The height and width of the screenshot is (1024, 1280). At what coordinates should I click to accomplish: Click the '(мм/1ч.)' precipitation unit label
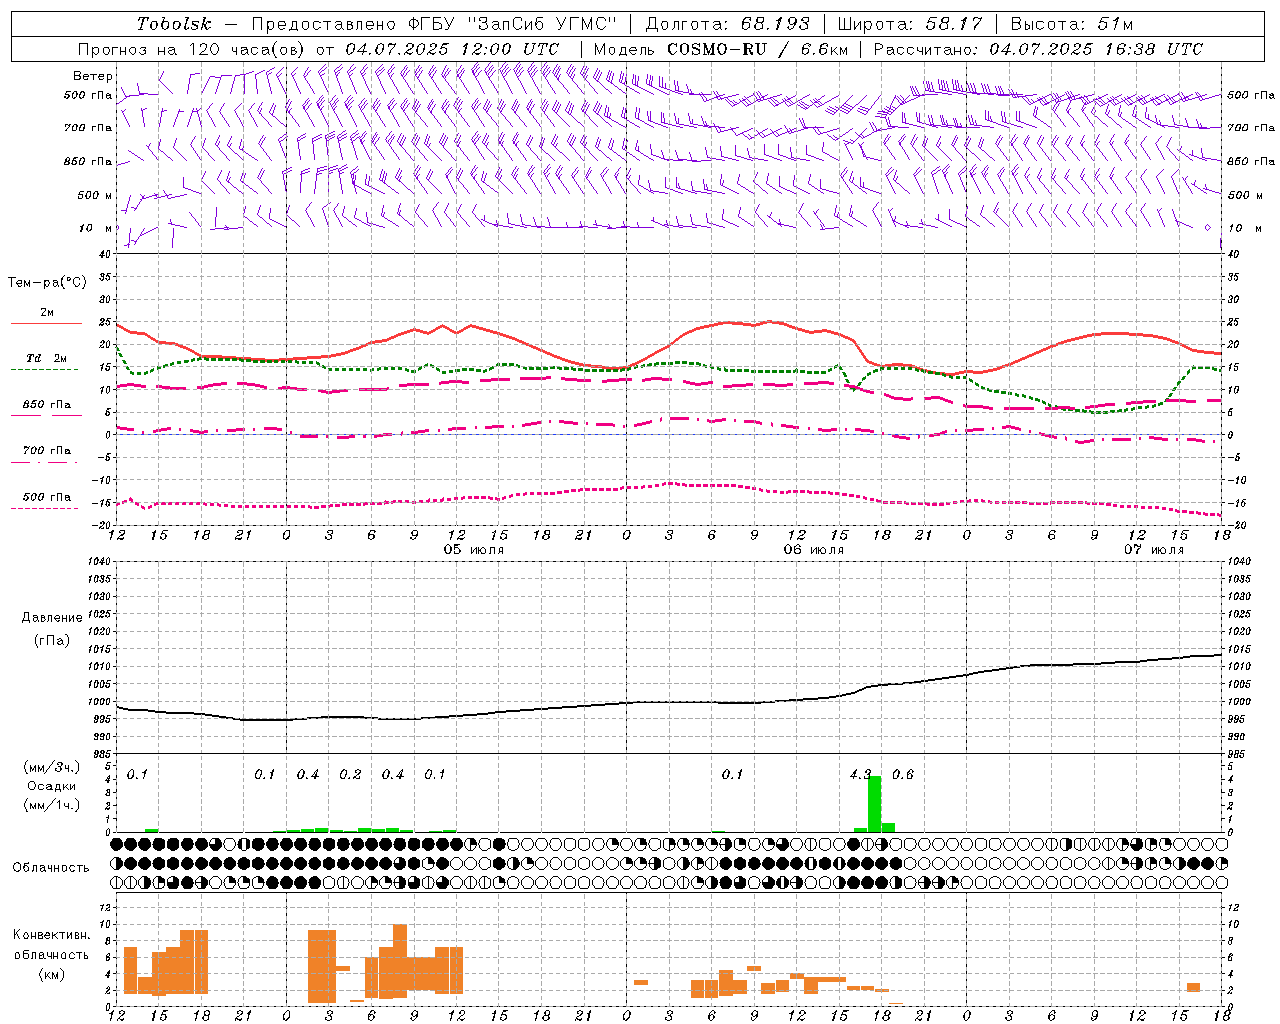click(x=51, y=805)
